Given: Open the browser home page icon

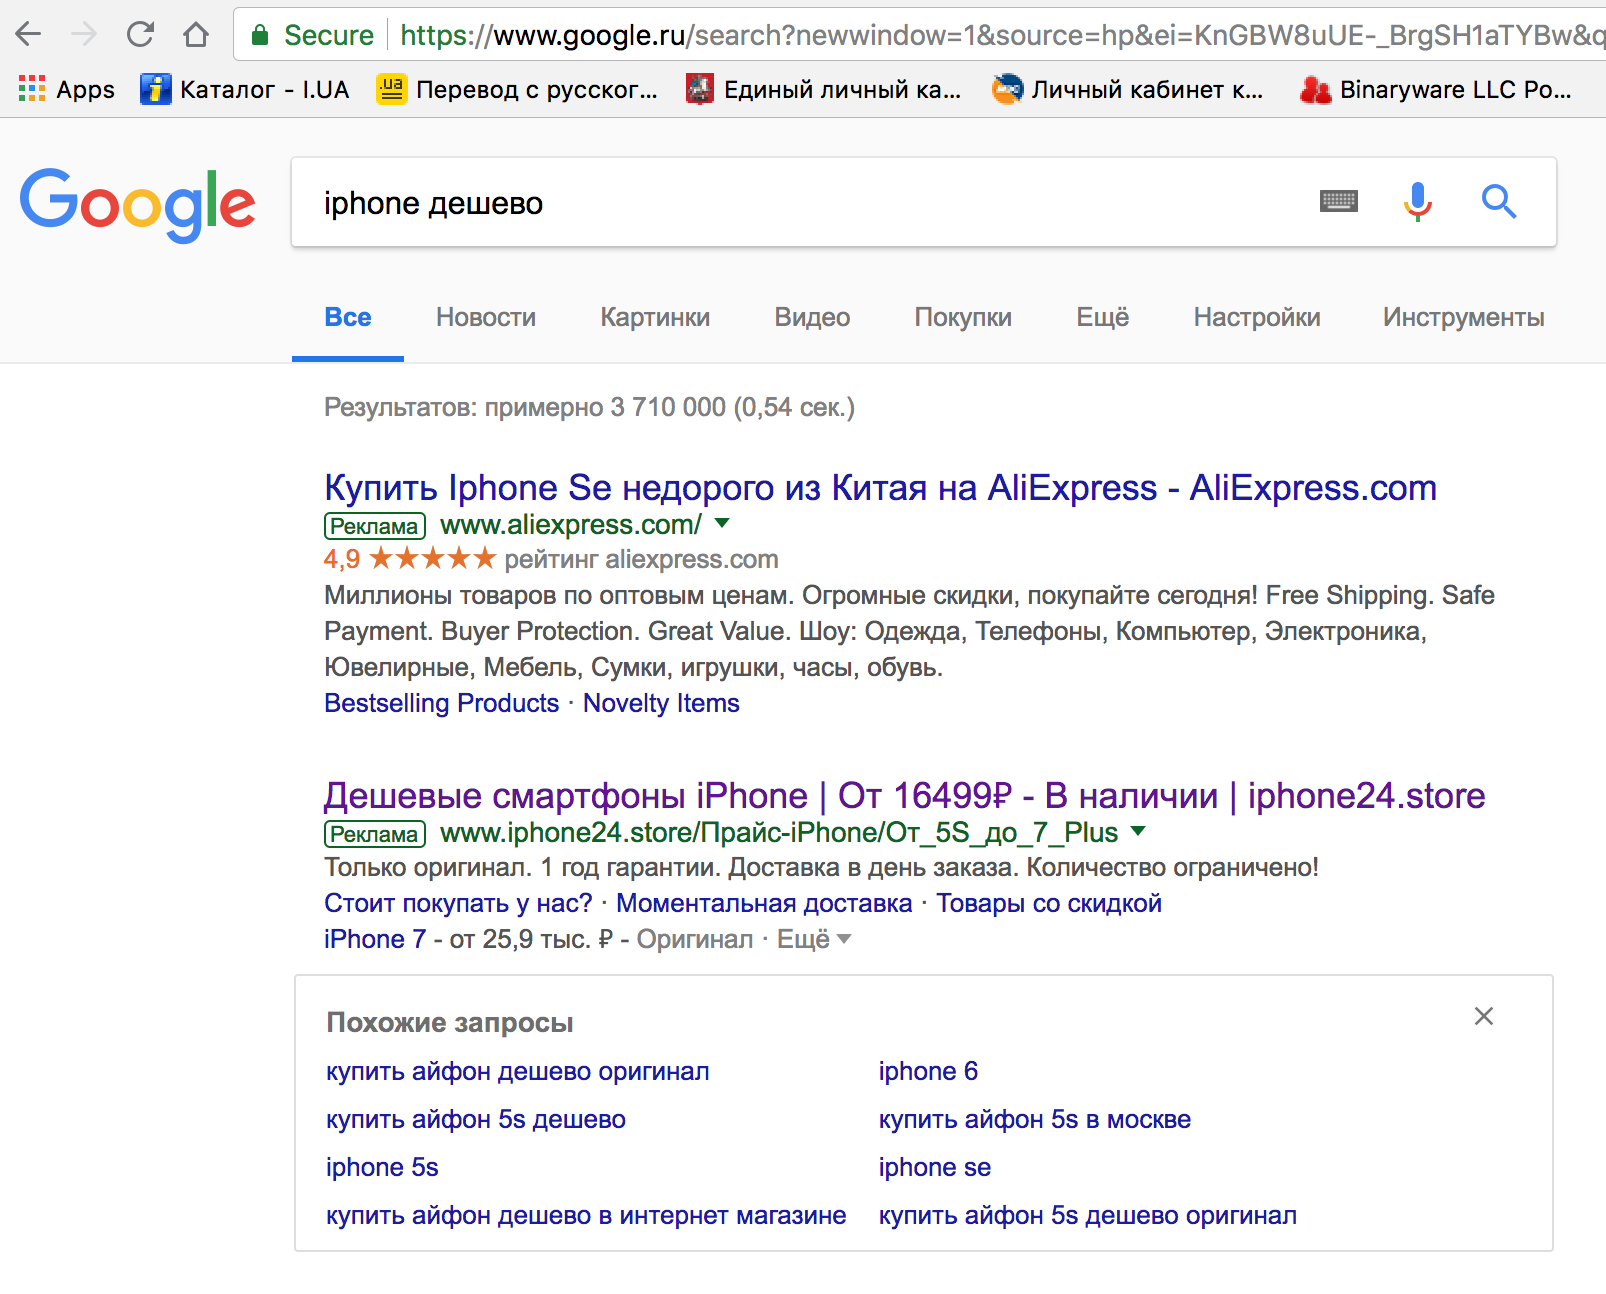Looking at the screenshot, I should (196, 35).
